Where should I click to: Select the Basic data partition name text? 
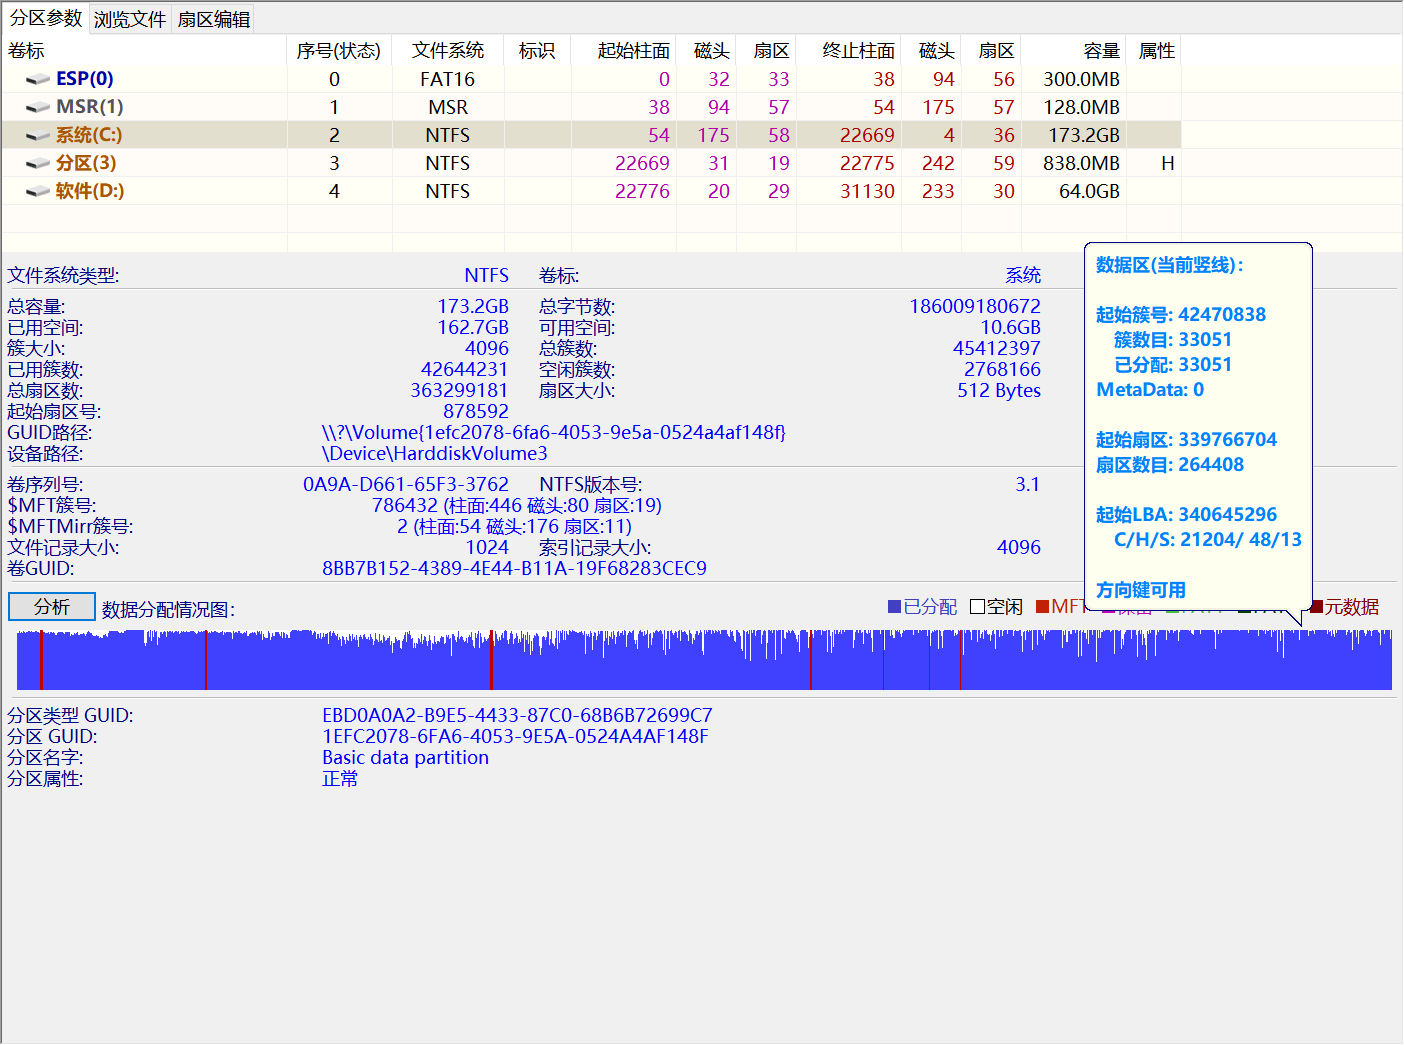pos(404,757)
